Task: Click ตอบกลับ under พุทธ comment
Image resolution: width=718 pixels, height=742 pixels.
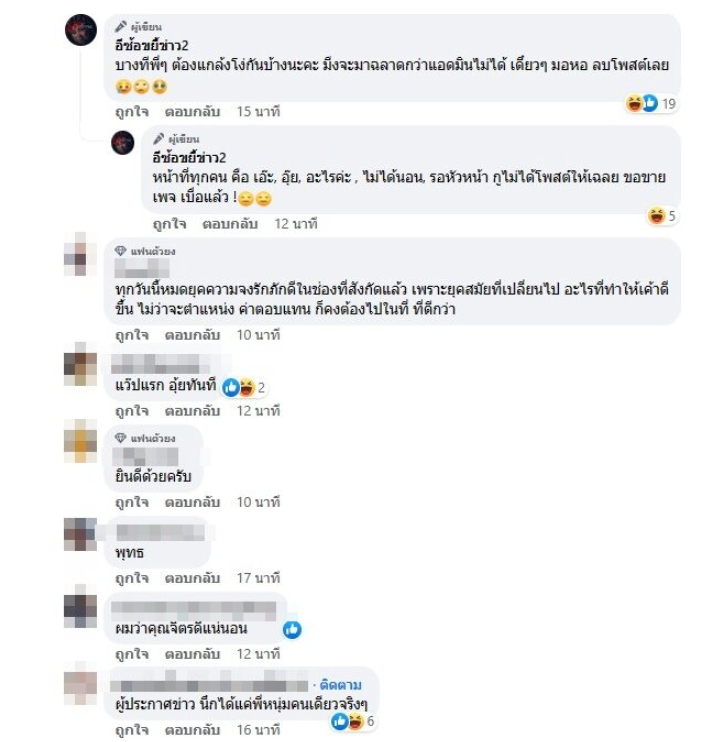Action: click(x=192, y=578)
